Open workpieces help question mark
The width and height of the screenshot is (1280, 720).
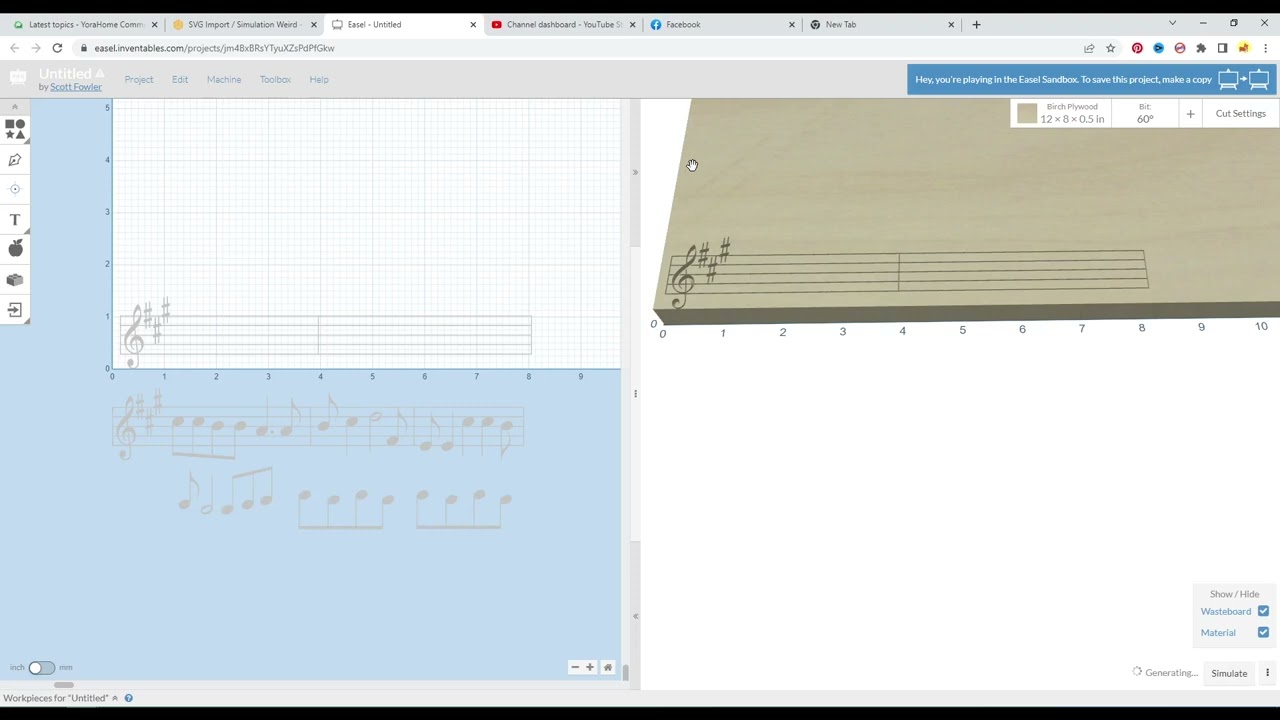pos(128,698)
